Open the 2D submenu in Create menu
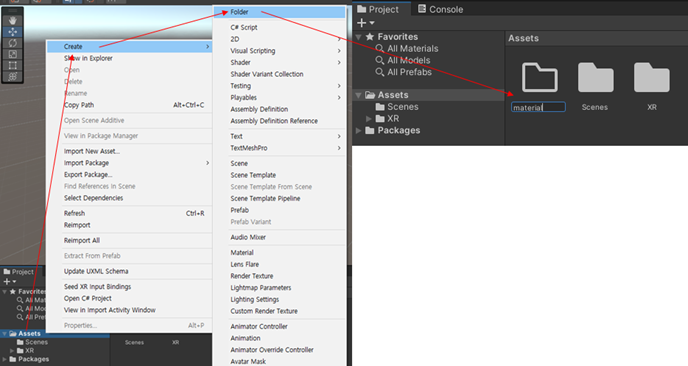Image resolution: width=688 pixels, height=366 pixels. pos(280,39)
